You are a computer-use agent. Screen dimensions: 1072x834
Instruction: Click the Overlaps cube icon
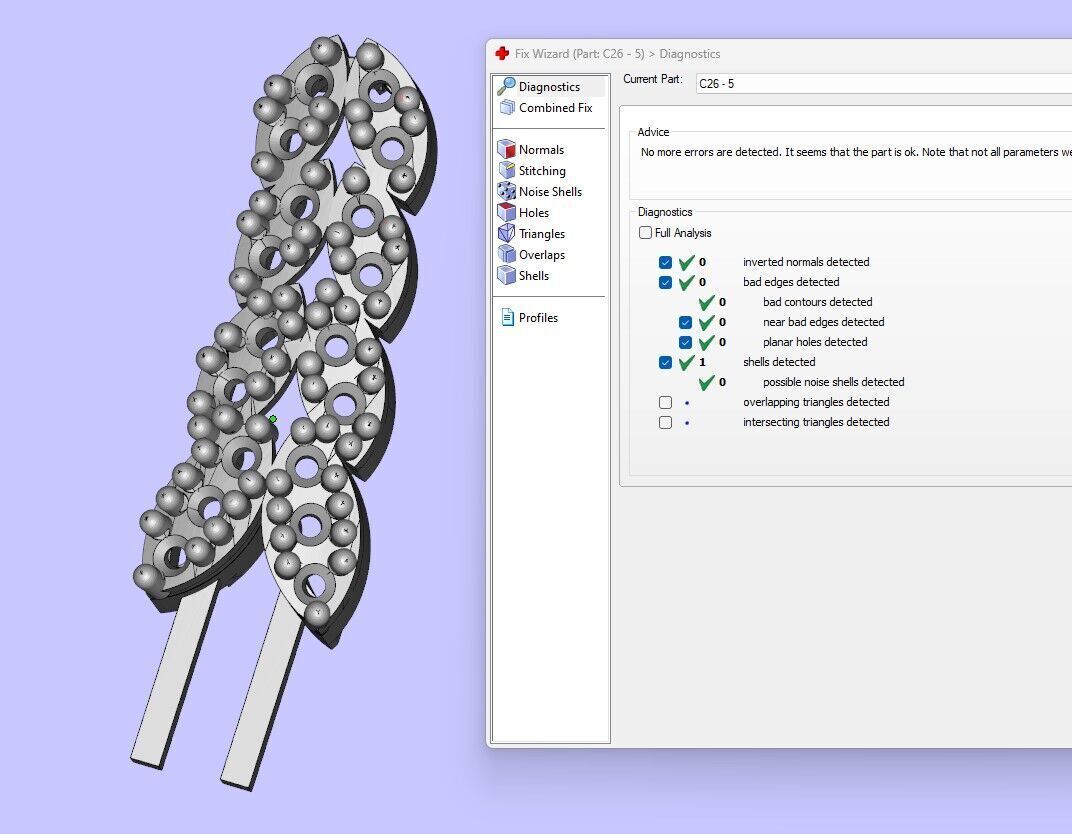[506, 254]
